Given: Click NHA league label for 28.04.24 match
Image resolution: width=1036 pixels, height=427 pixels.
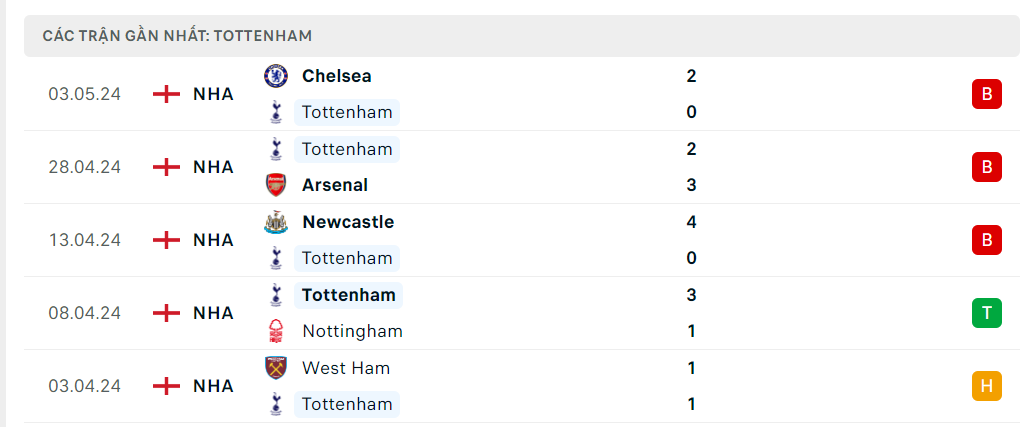Looking at the screenshot, I should 213,167.
